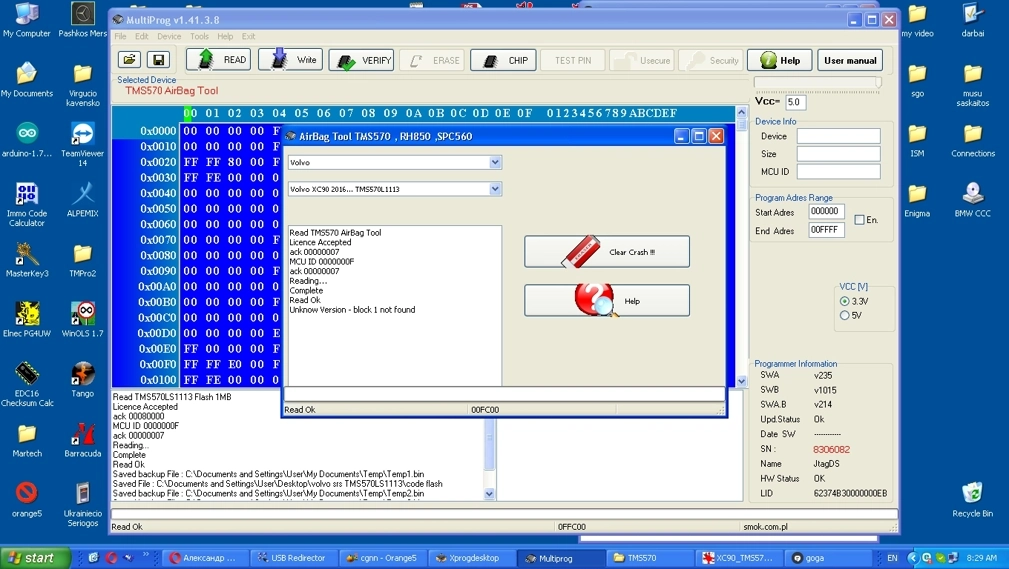Image resolution: width=1009 pixels, height=569 pixels.
Task: Open Elnec PG4UW desktop icon
Action: pyautogui.click(x=26, y=319)
